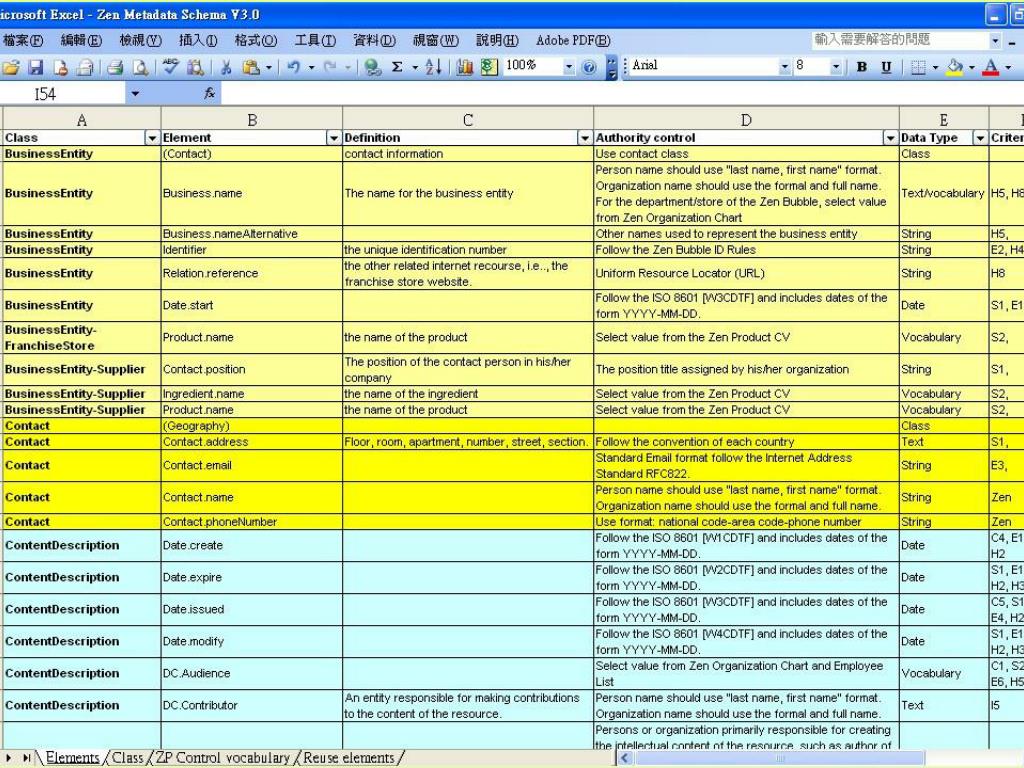
Task: Click the Name Box showing I54
Action: 62,94
